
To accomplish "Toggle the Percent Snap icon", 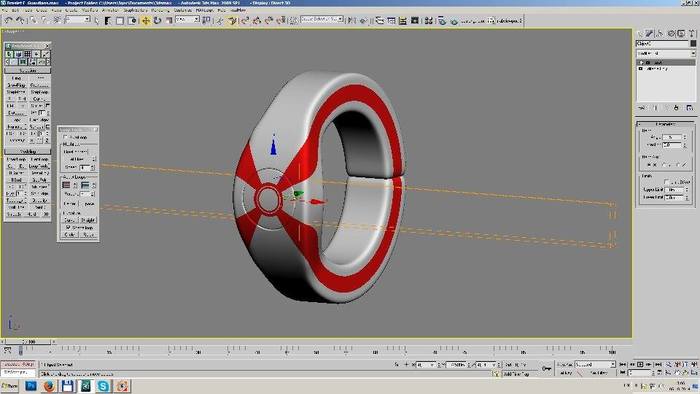I will (x=269, y=20).
